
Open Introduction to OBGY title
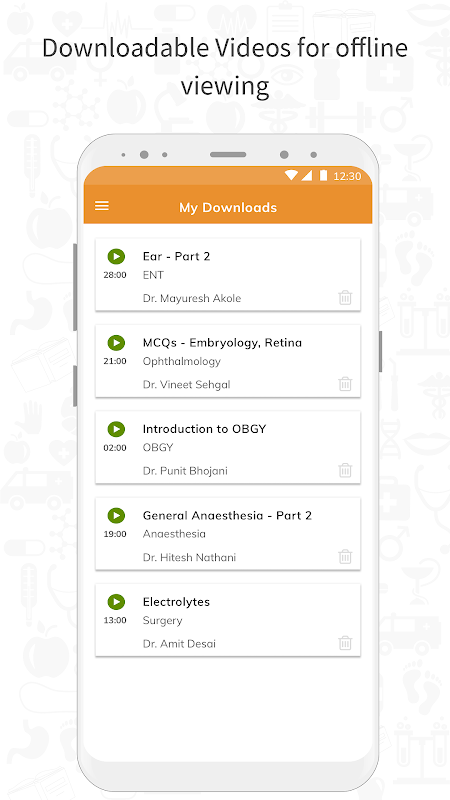click(x=205, y=429)
